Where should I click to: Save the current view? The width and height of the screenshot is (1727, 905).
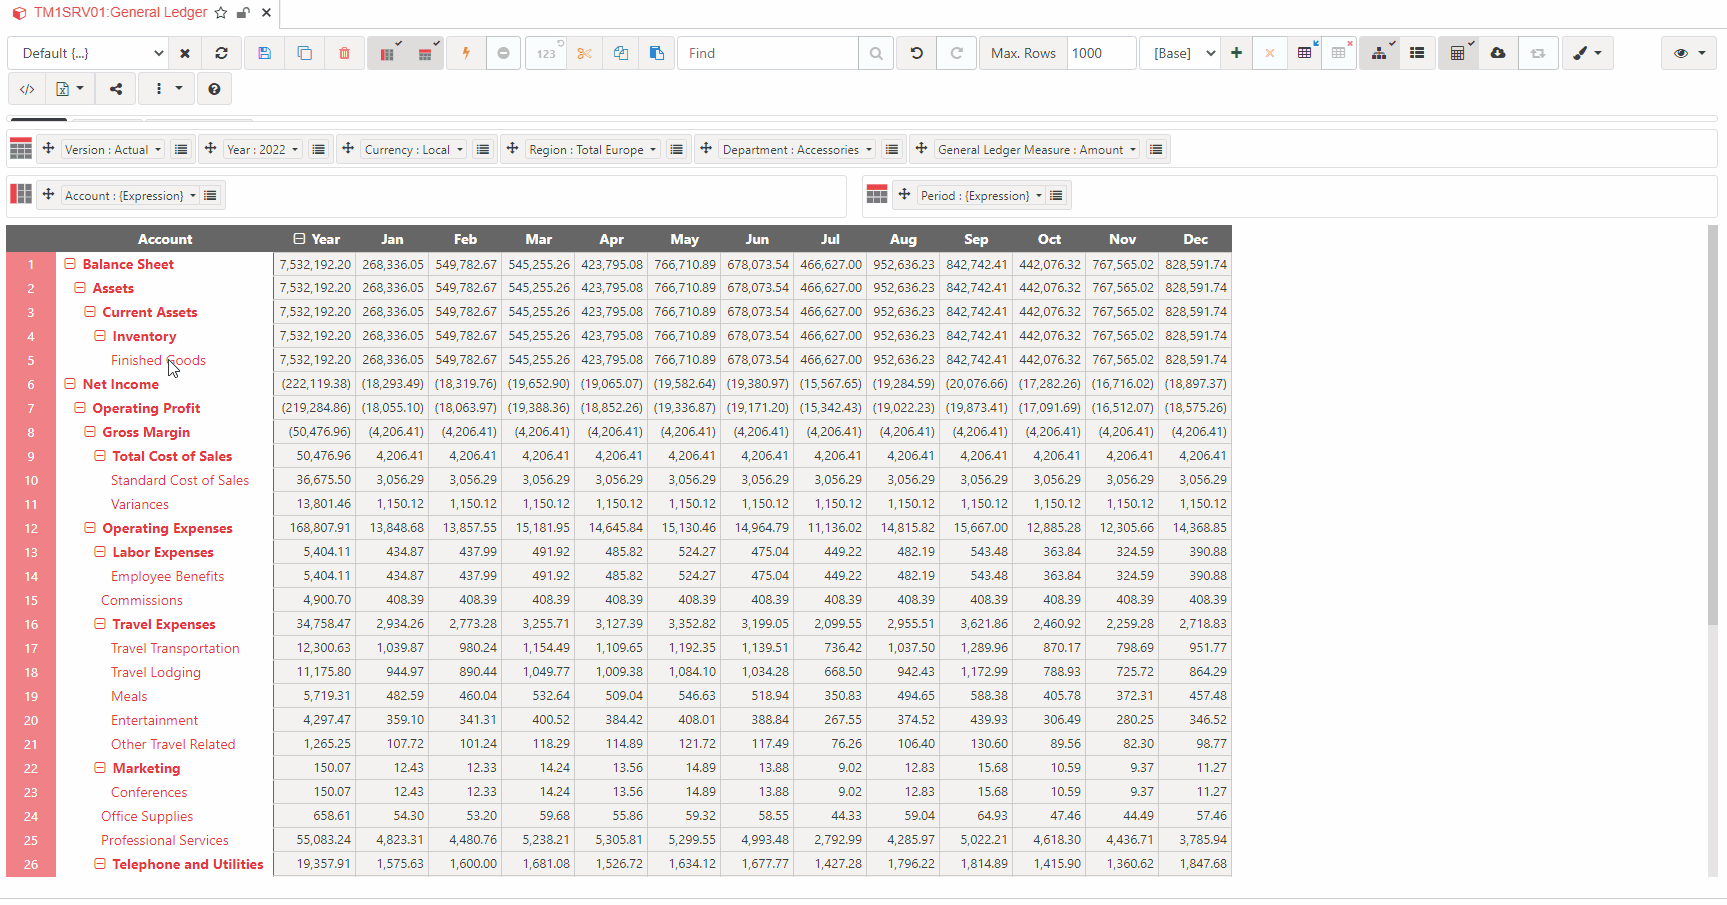coord(265,52)
